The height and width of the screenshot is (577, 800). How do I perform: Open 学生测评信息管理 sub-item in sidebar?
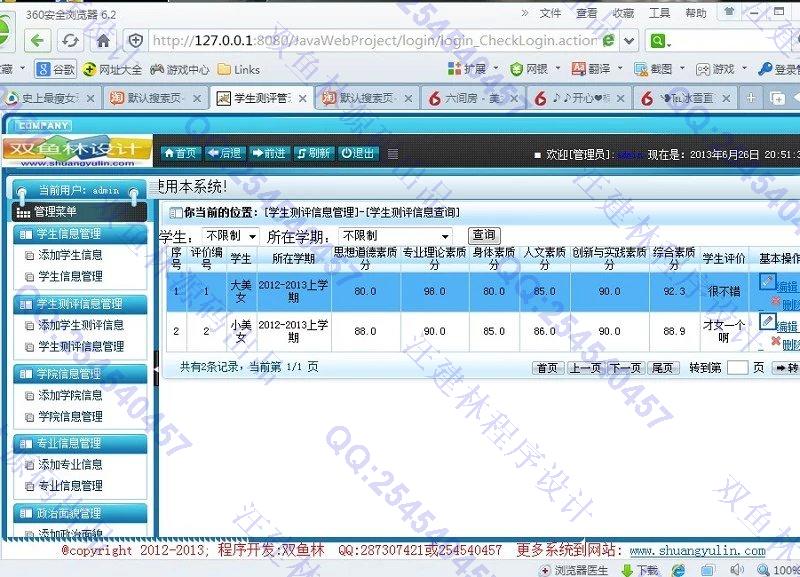[81, 346]
